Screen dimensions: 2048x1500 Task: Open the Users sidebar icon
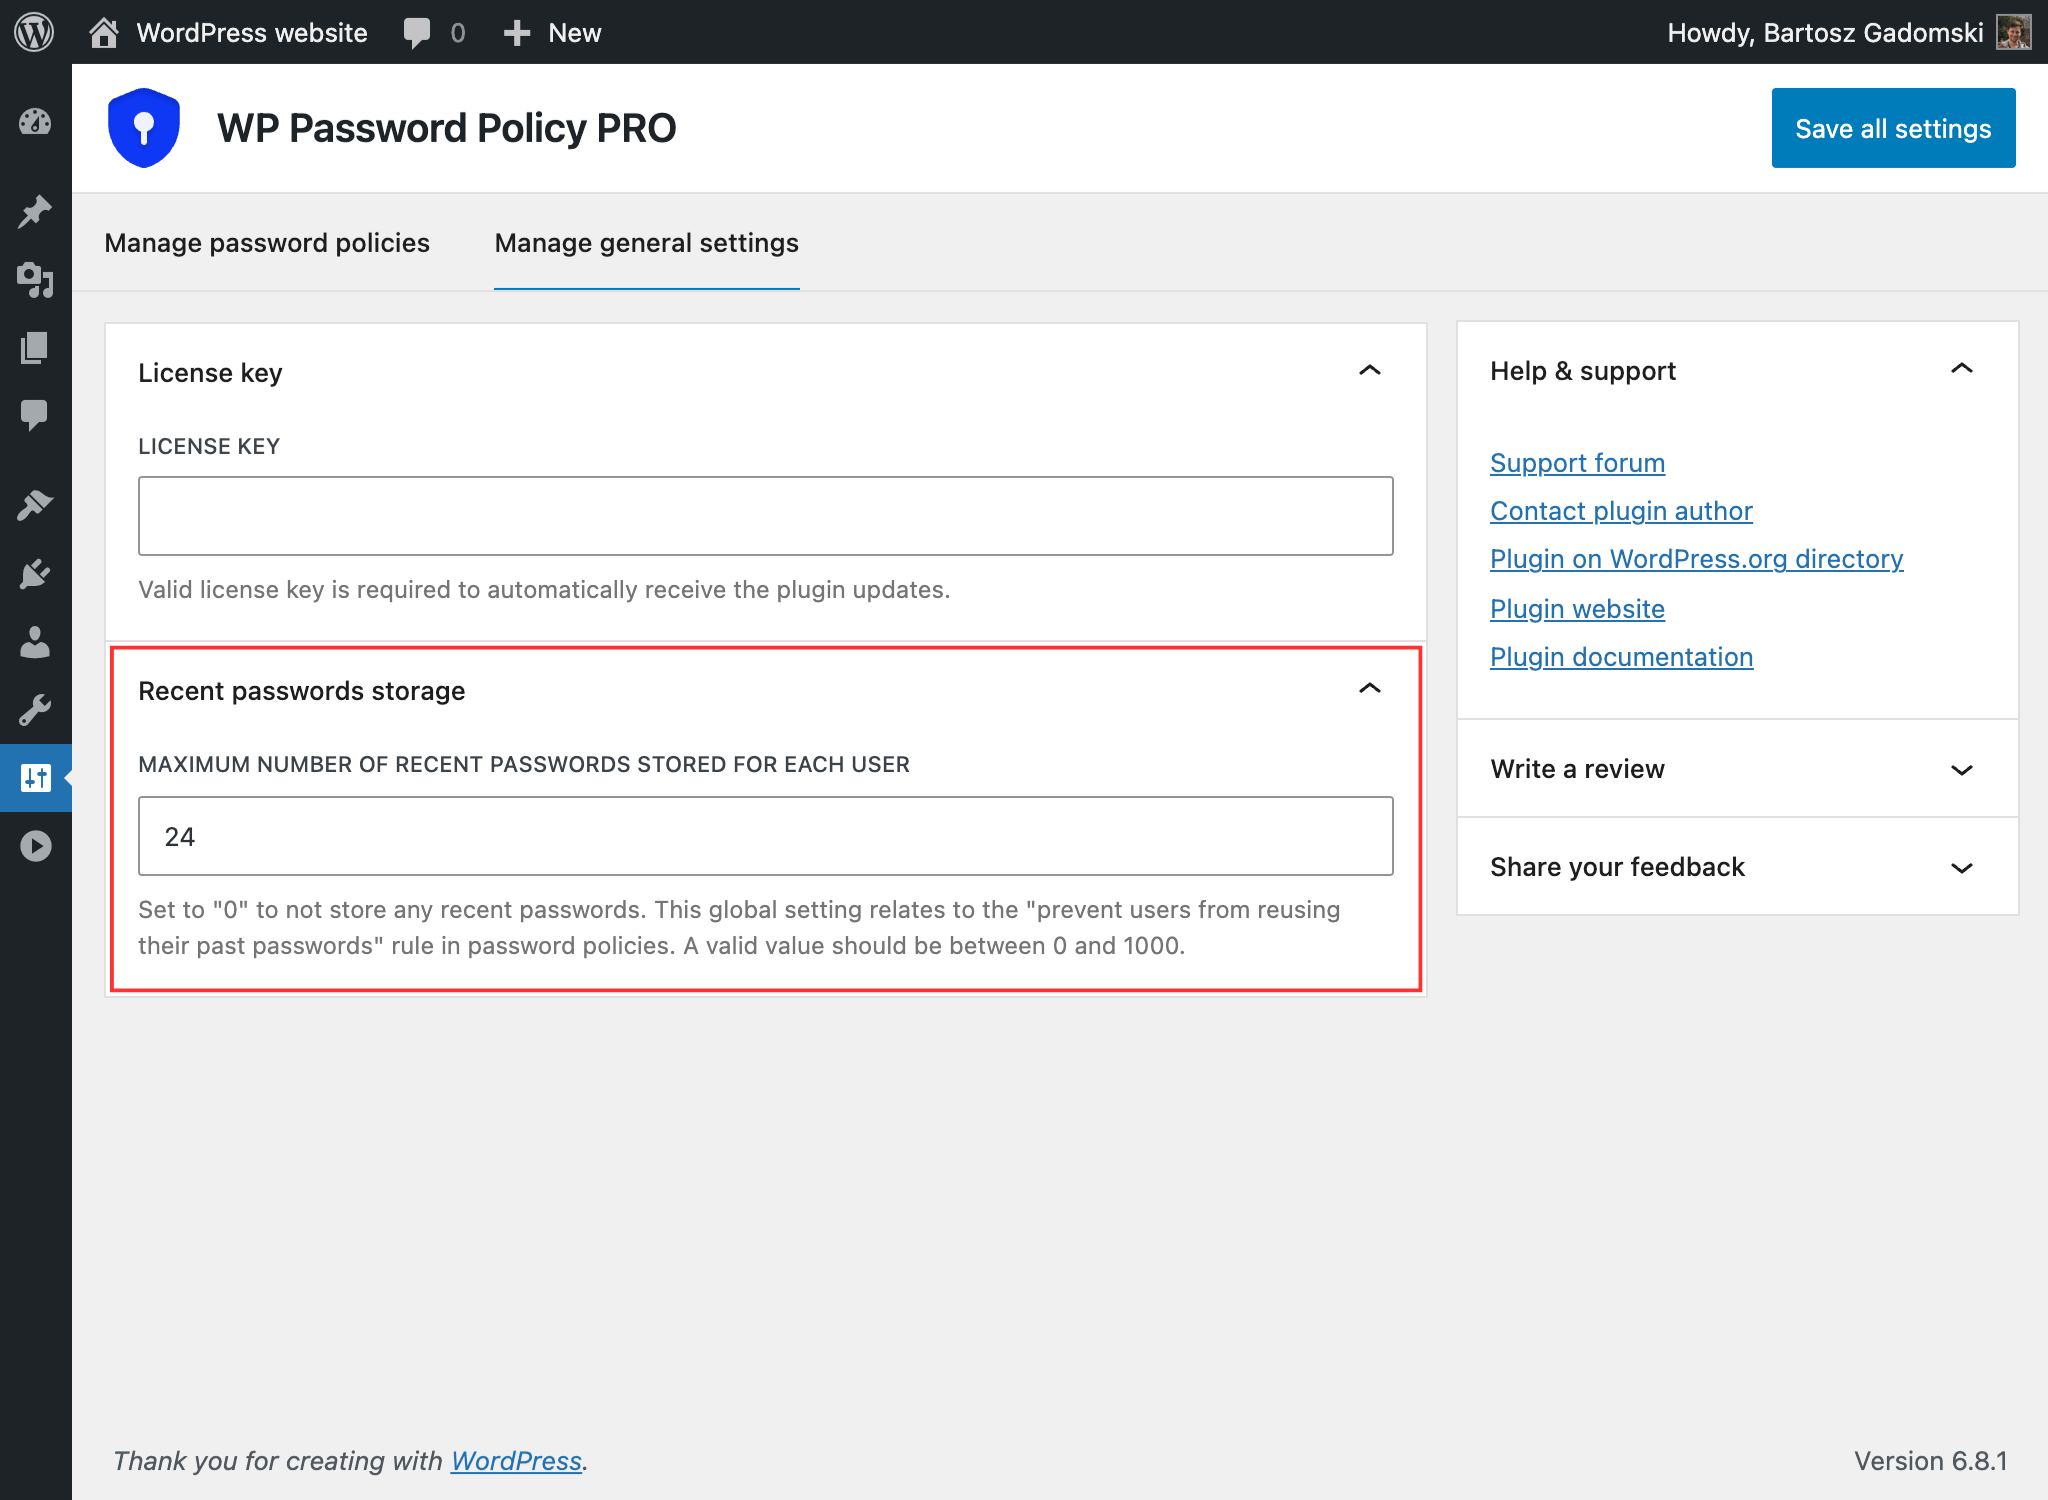35,642
